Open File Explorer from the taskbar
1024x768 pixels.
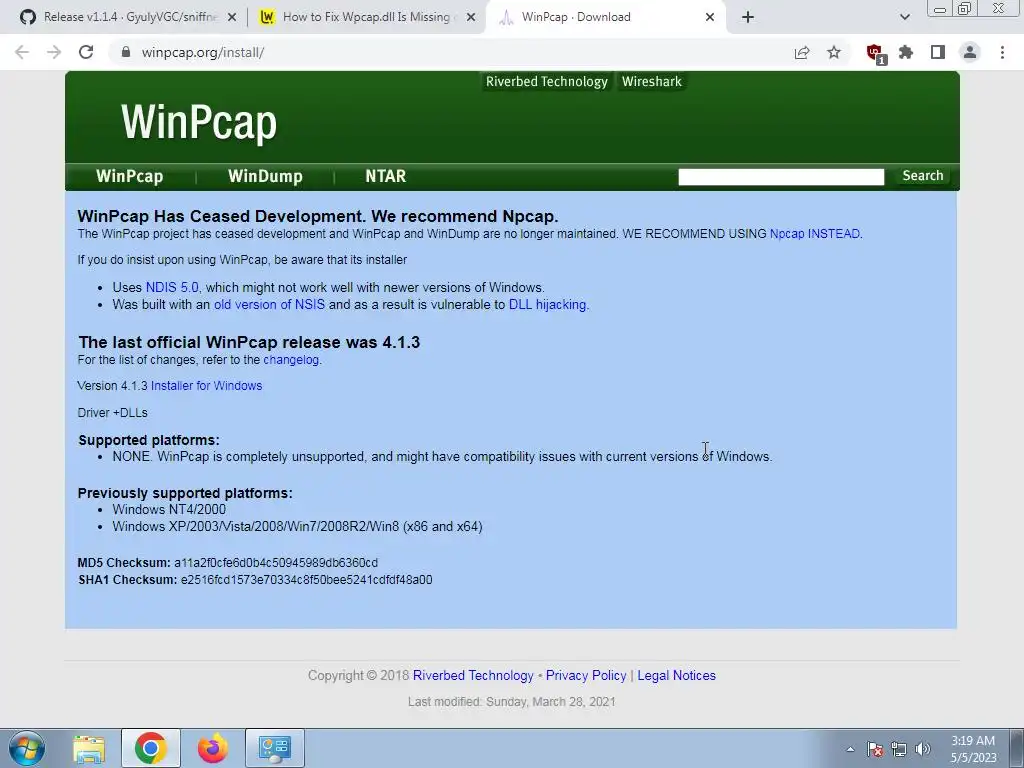89,748
